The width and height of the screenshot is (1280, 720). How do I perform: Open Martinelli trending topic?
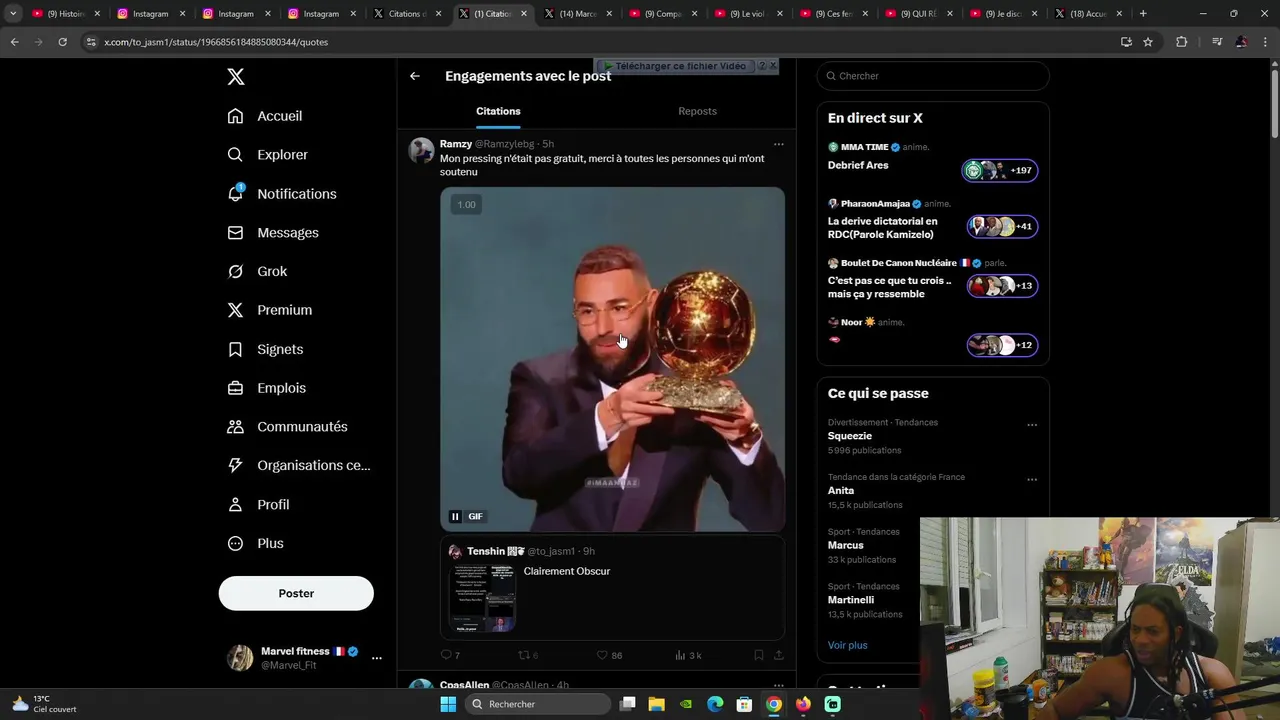851,600
